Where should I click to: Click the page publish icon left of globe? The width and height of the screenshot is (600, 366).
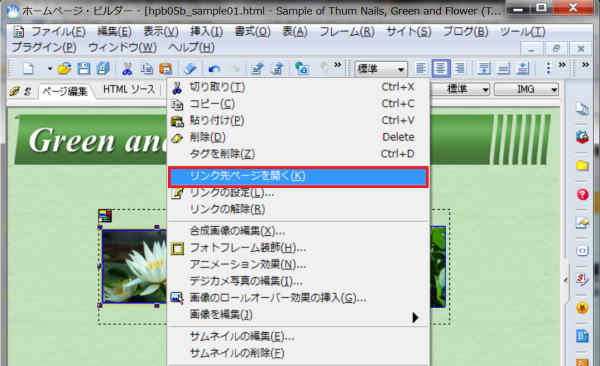pos(257,69)
